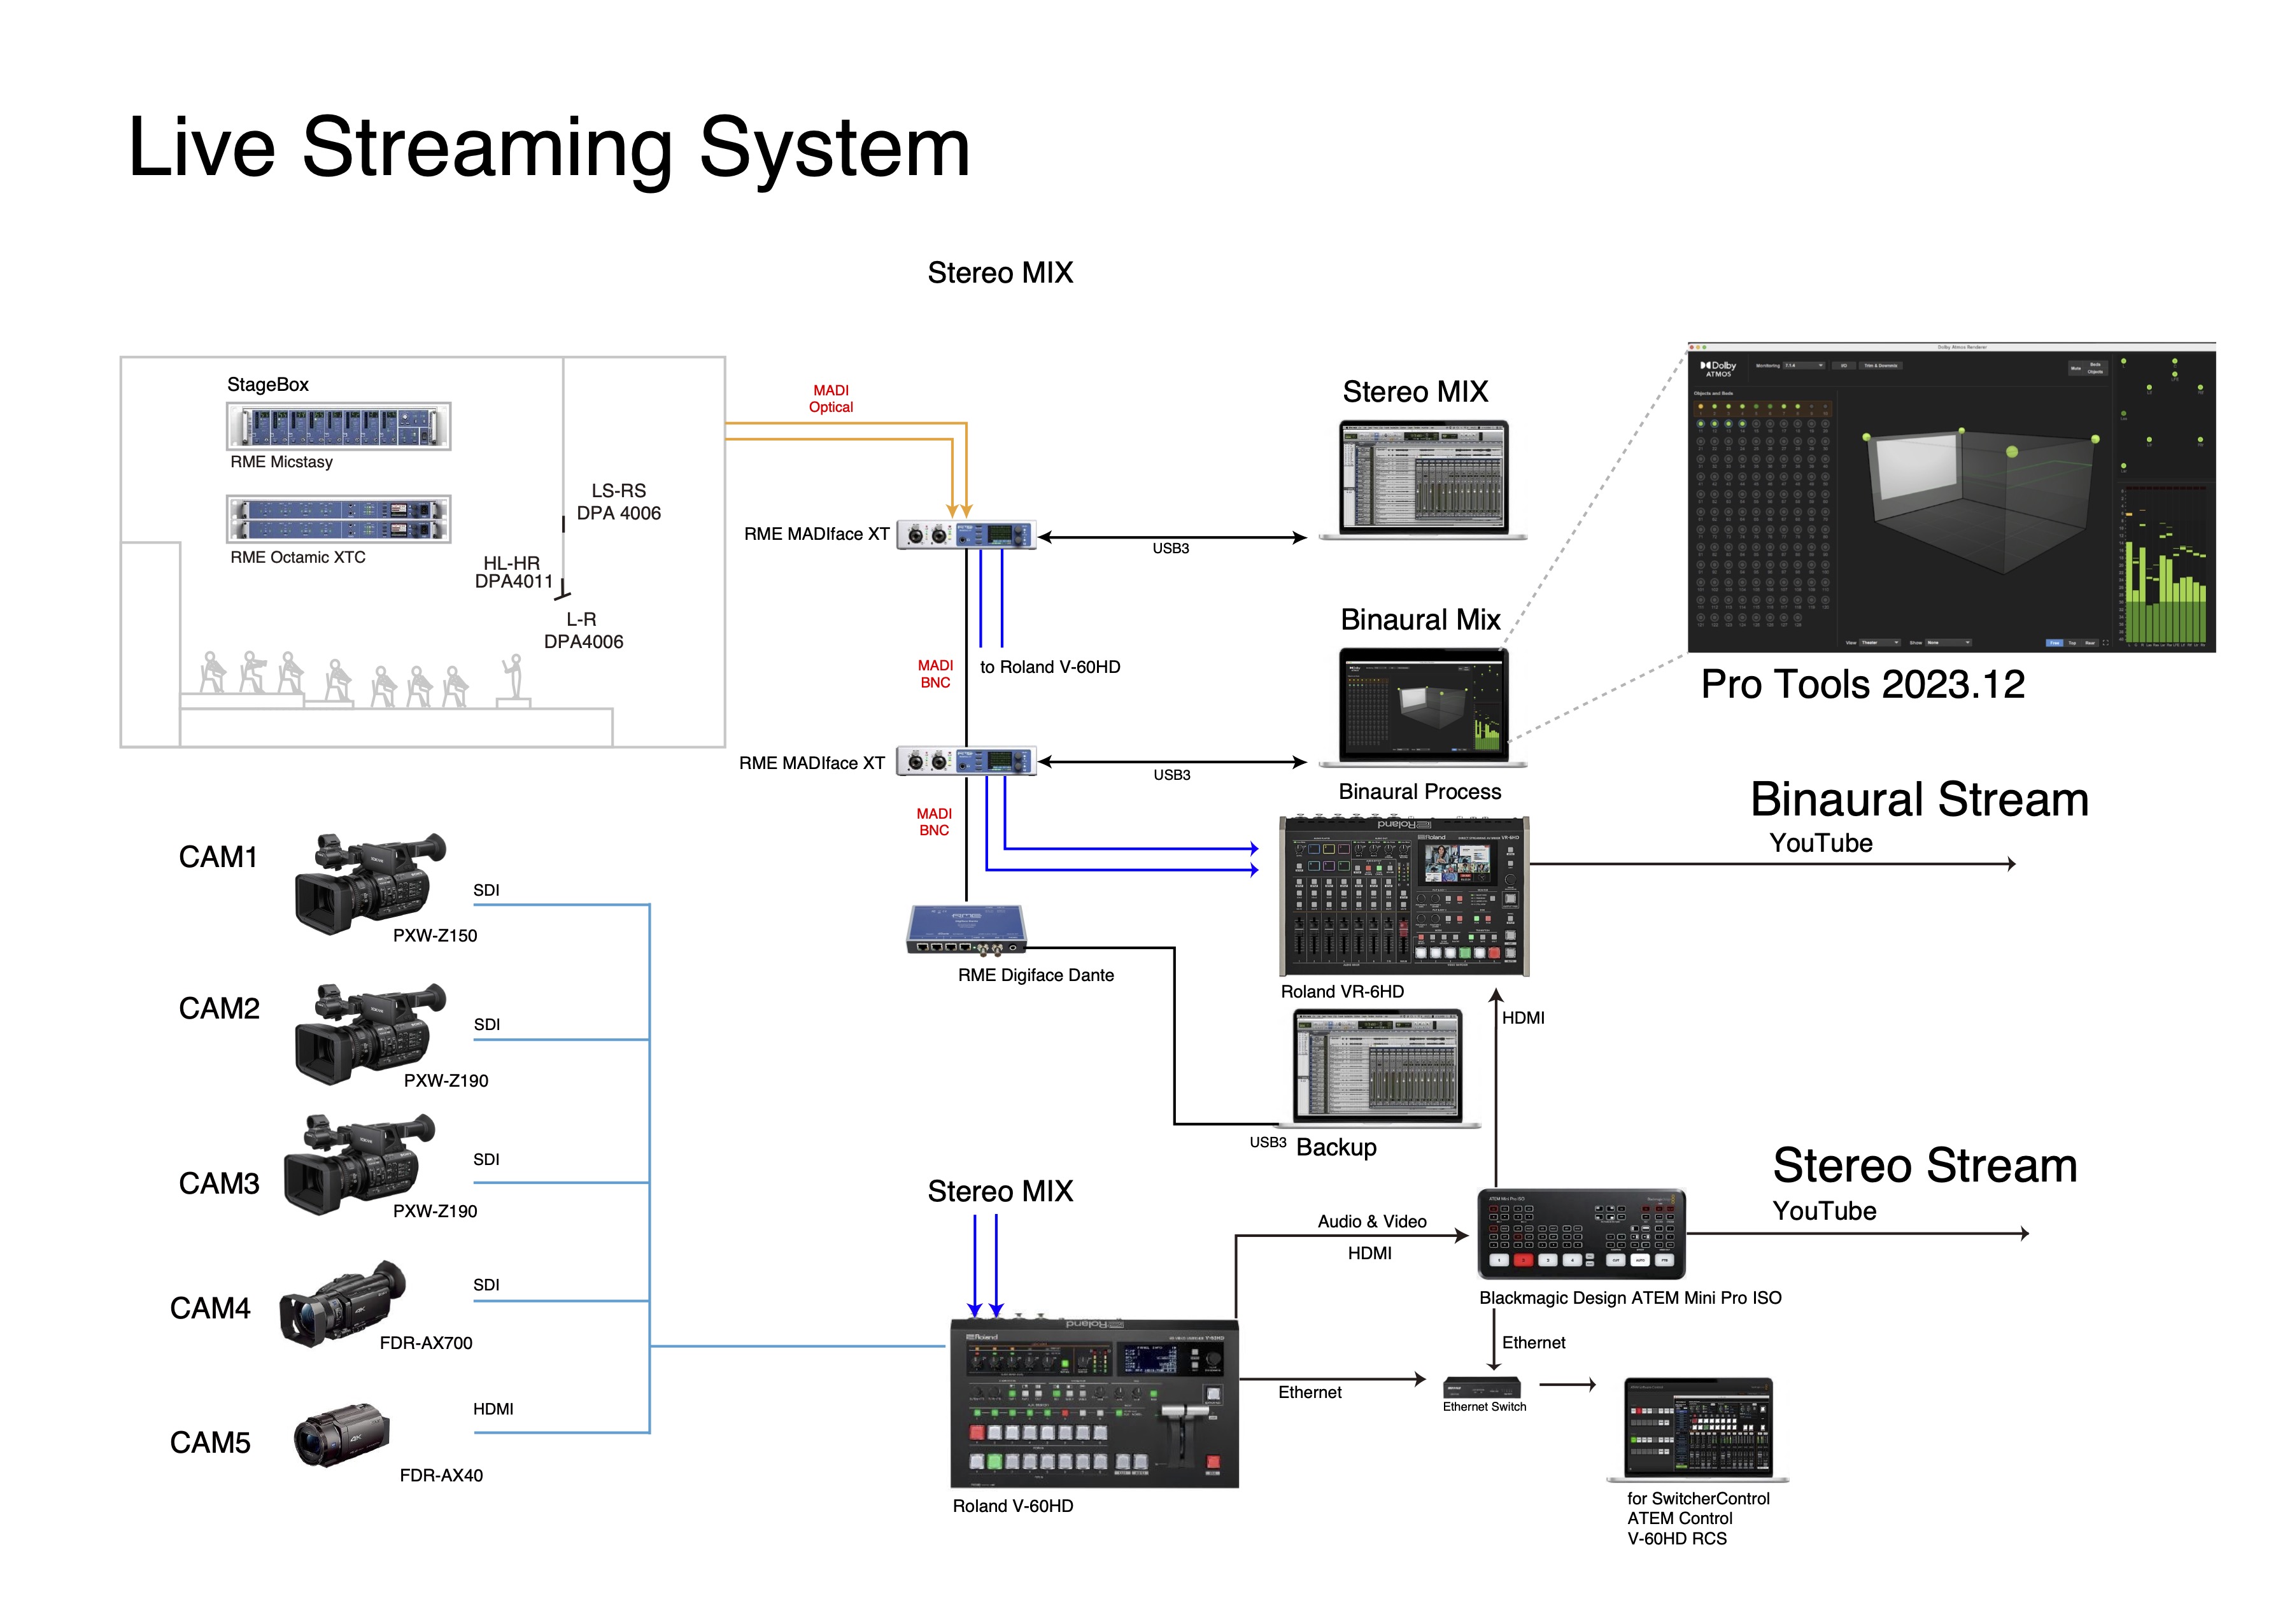Enable object 11 in Objects and Beds
This screenshot has width=2278, height=1624.
pos(1701,424)
